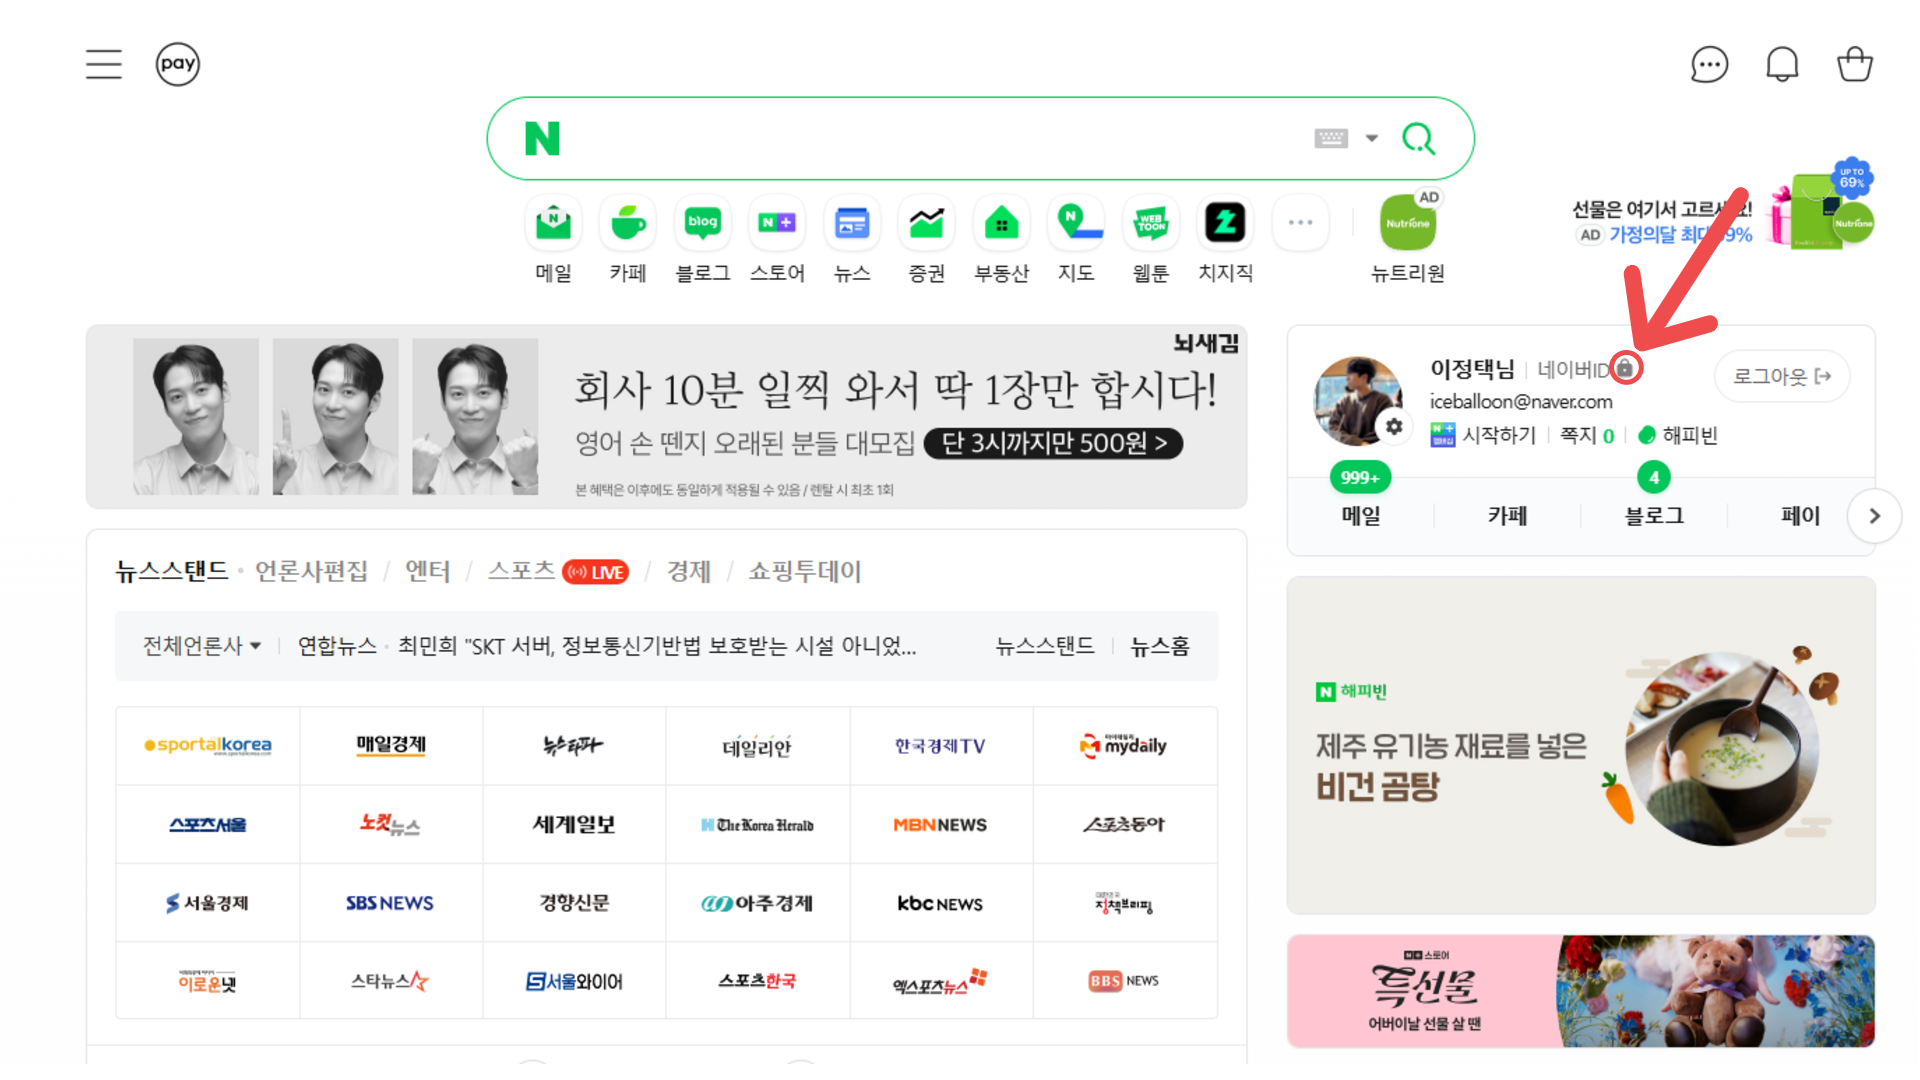Screen dimensions: 1920x1080
Task: Open the 메일 tab in profile card
Action: 1361,515
